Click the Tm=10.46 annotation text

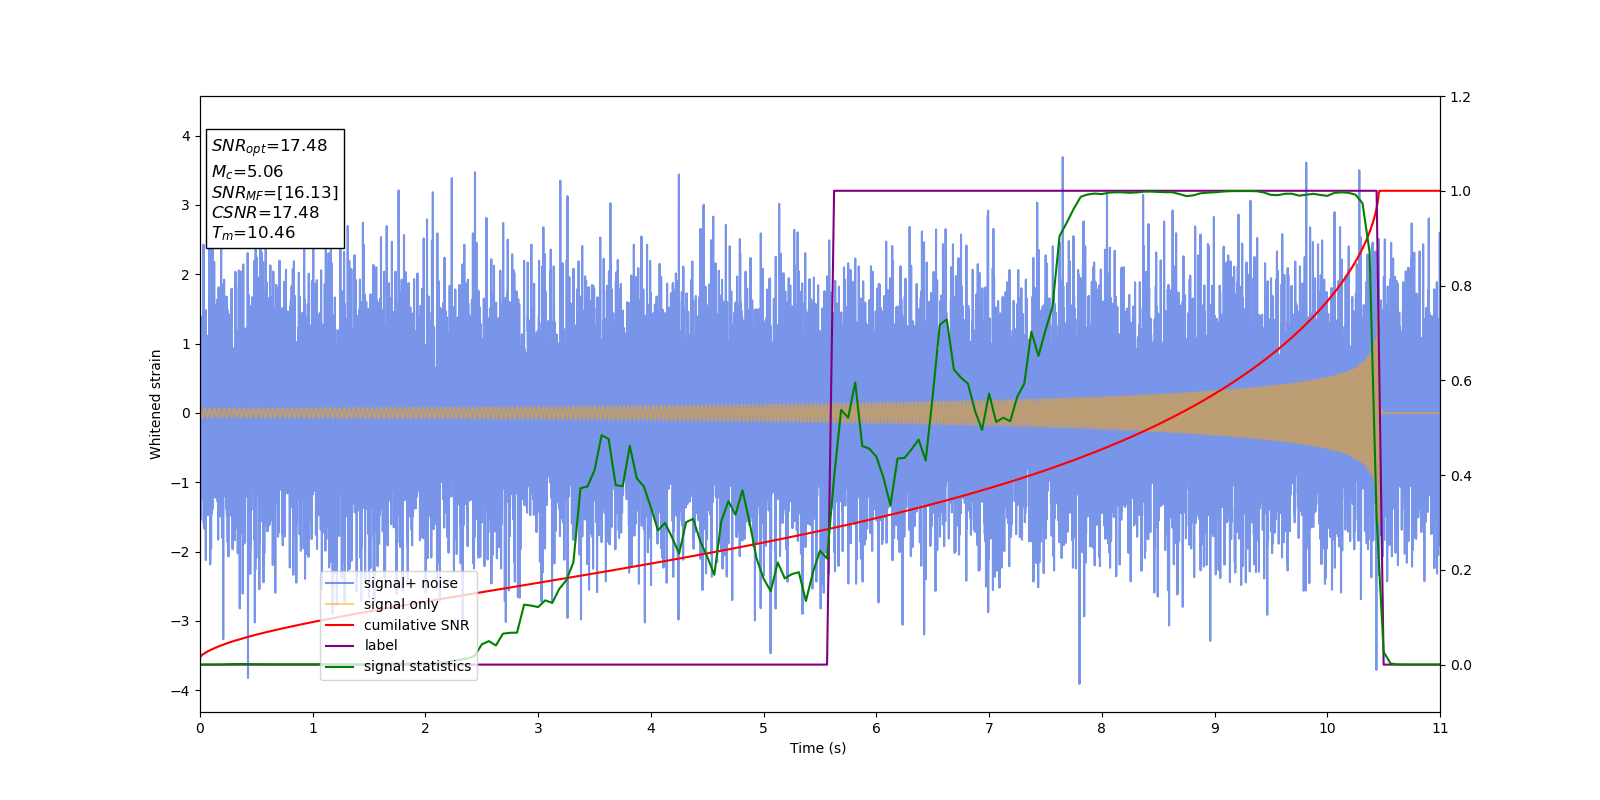point(253,233)
